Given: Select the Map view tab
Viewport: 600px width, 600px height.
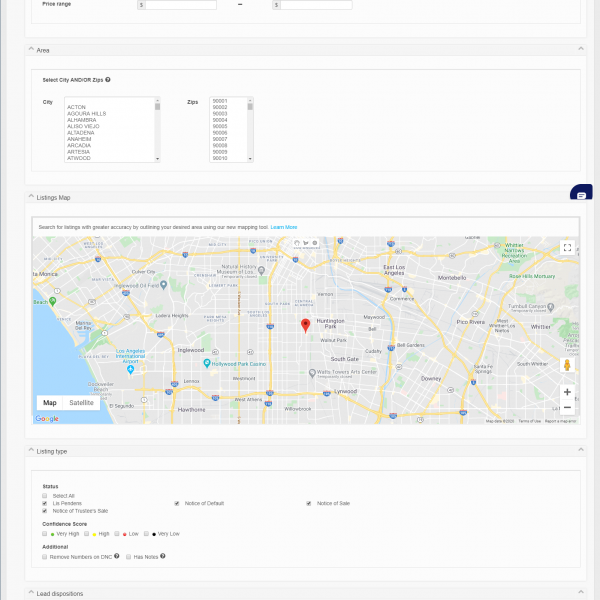Looking at the screenshot, I should point(50,403).
